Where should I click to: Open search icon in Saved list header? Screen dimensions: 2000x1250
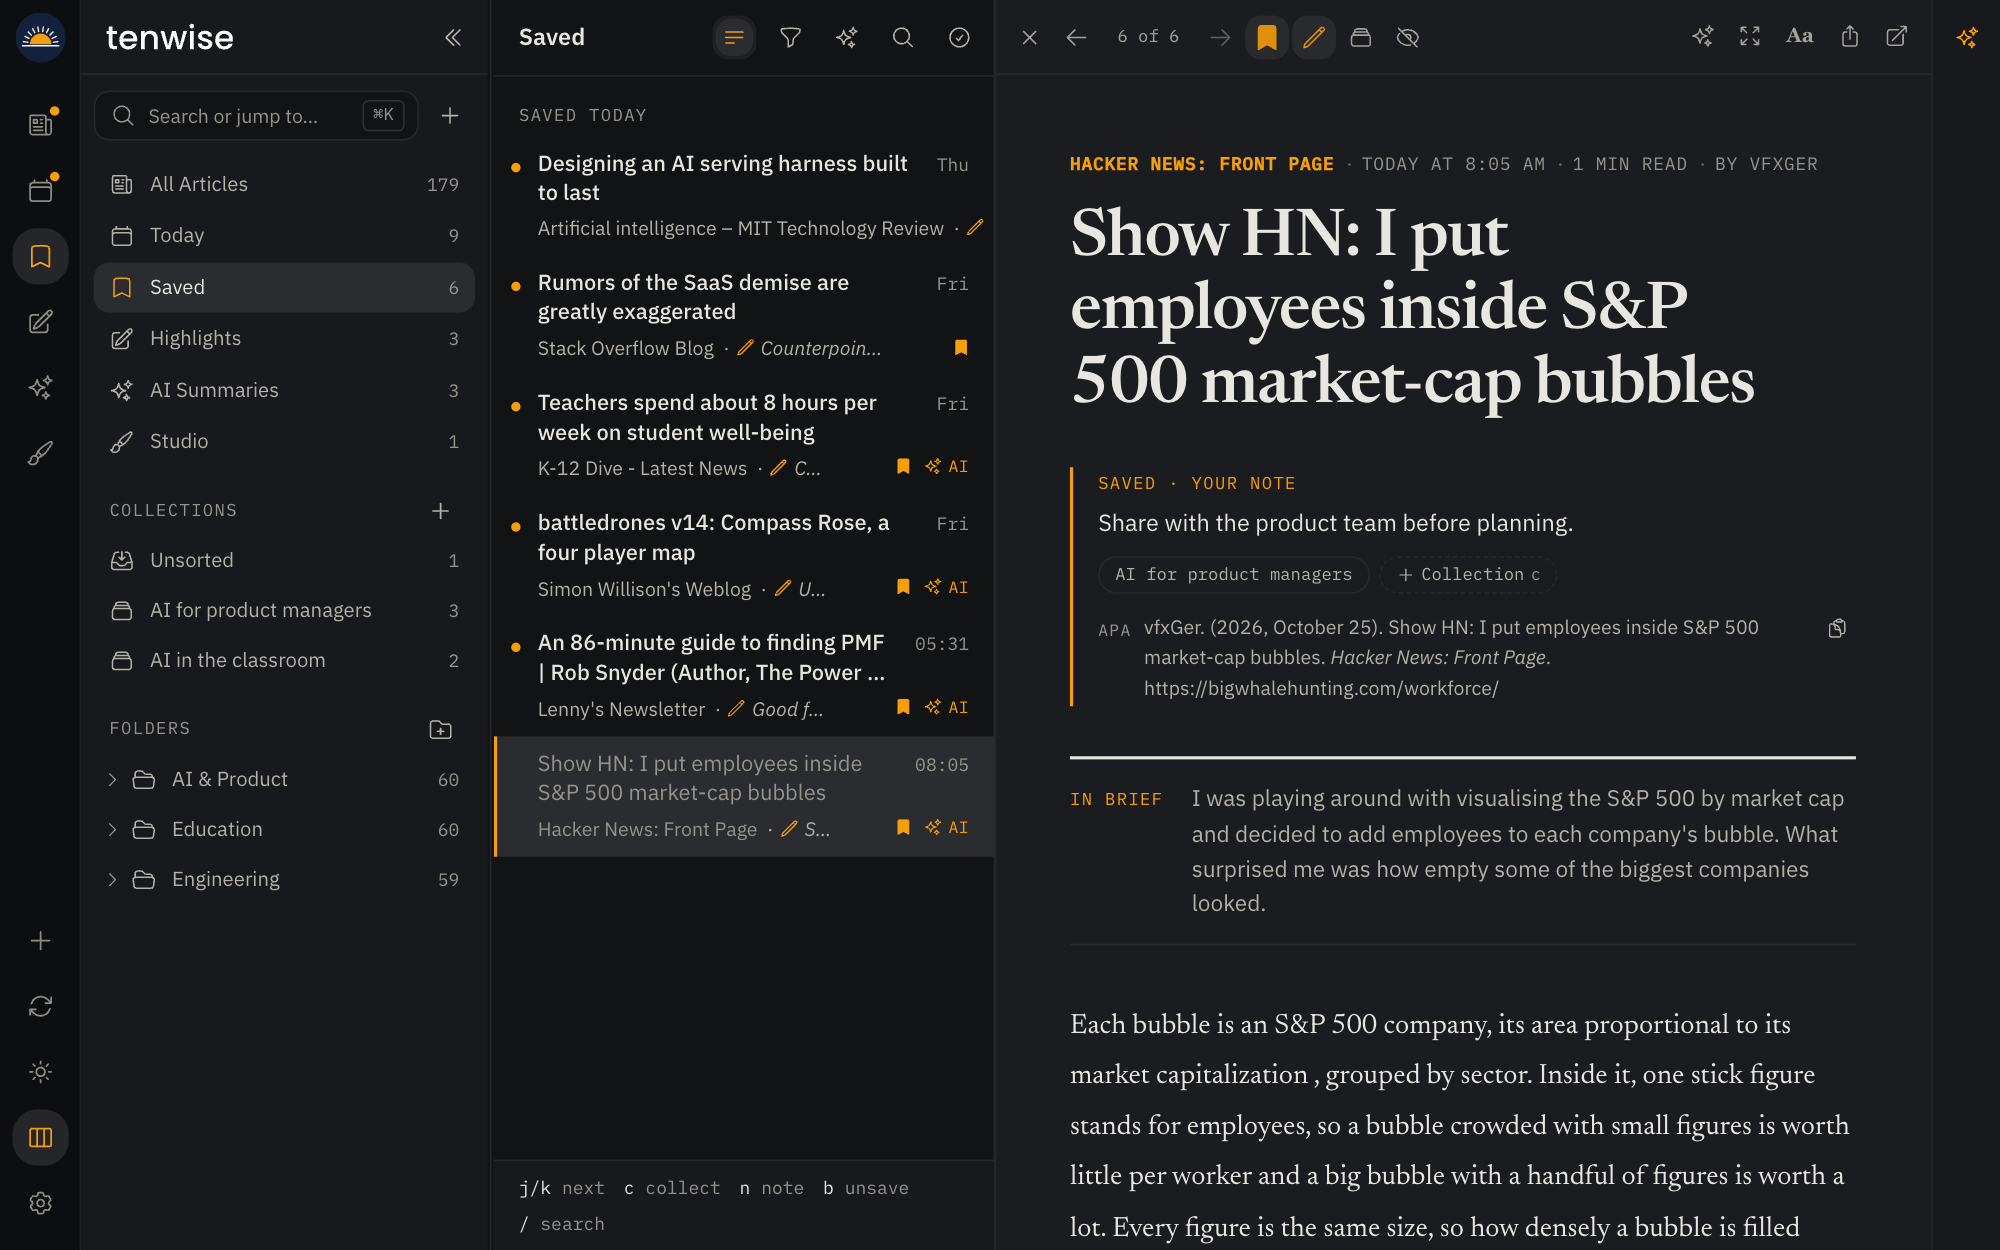tap(903, 37)
